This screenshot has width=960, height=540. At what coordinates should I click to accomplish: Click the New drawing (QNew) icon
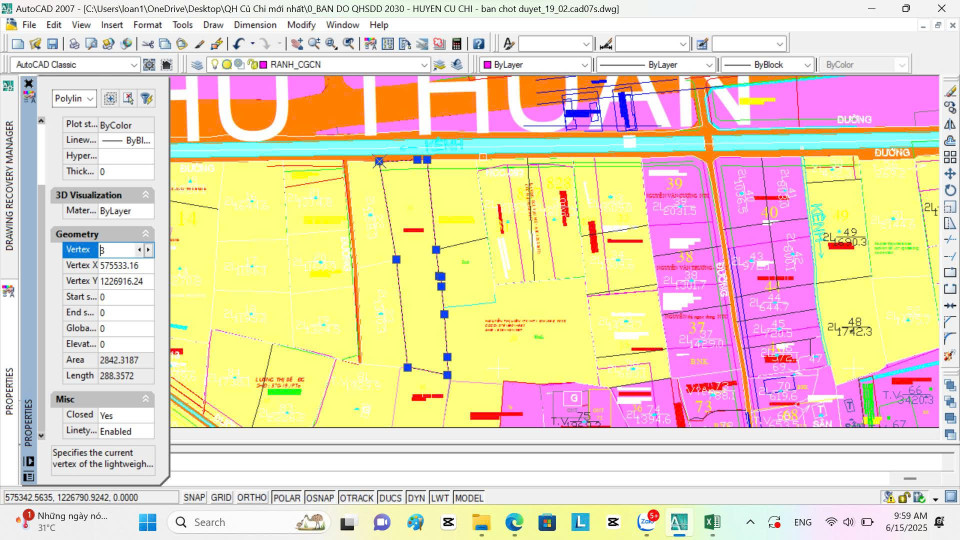18,44
